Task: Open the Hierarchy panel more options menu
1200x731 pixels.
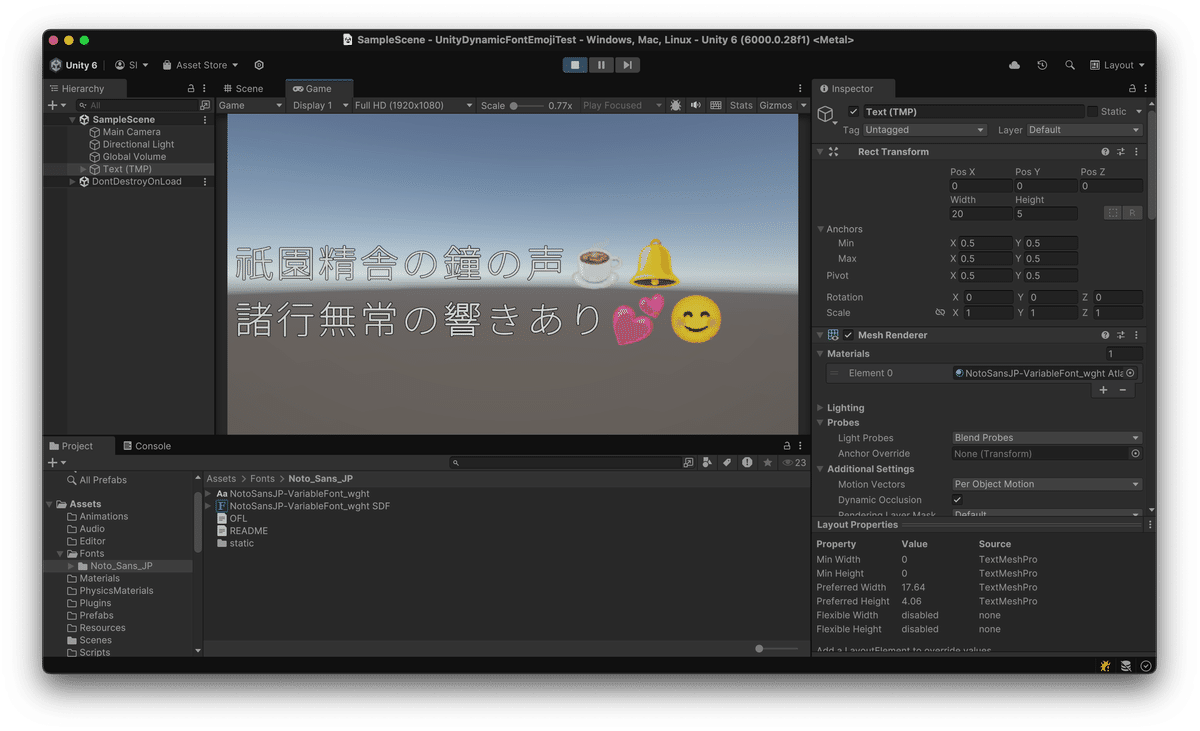Action: [205, 88]
